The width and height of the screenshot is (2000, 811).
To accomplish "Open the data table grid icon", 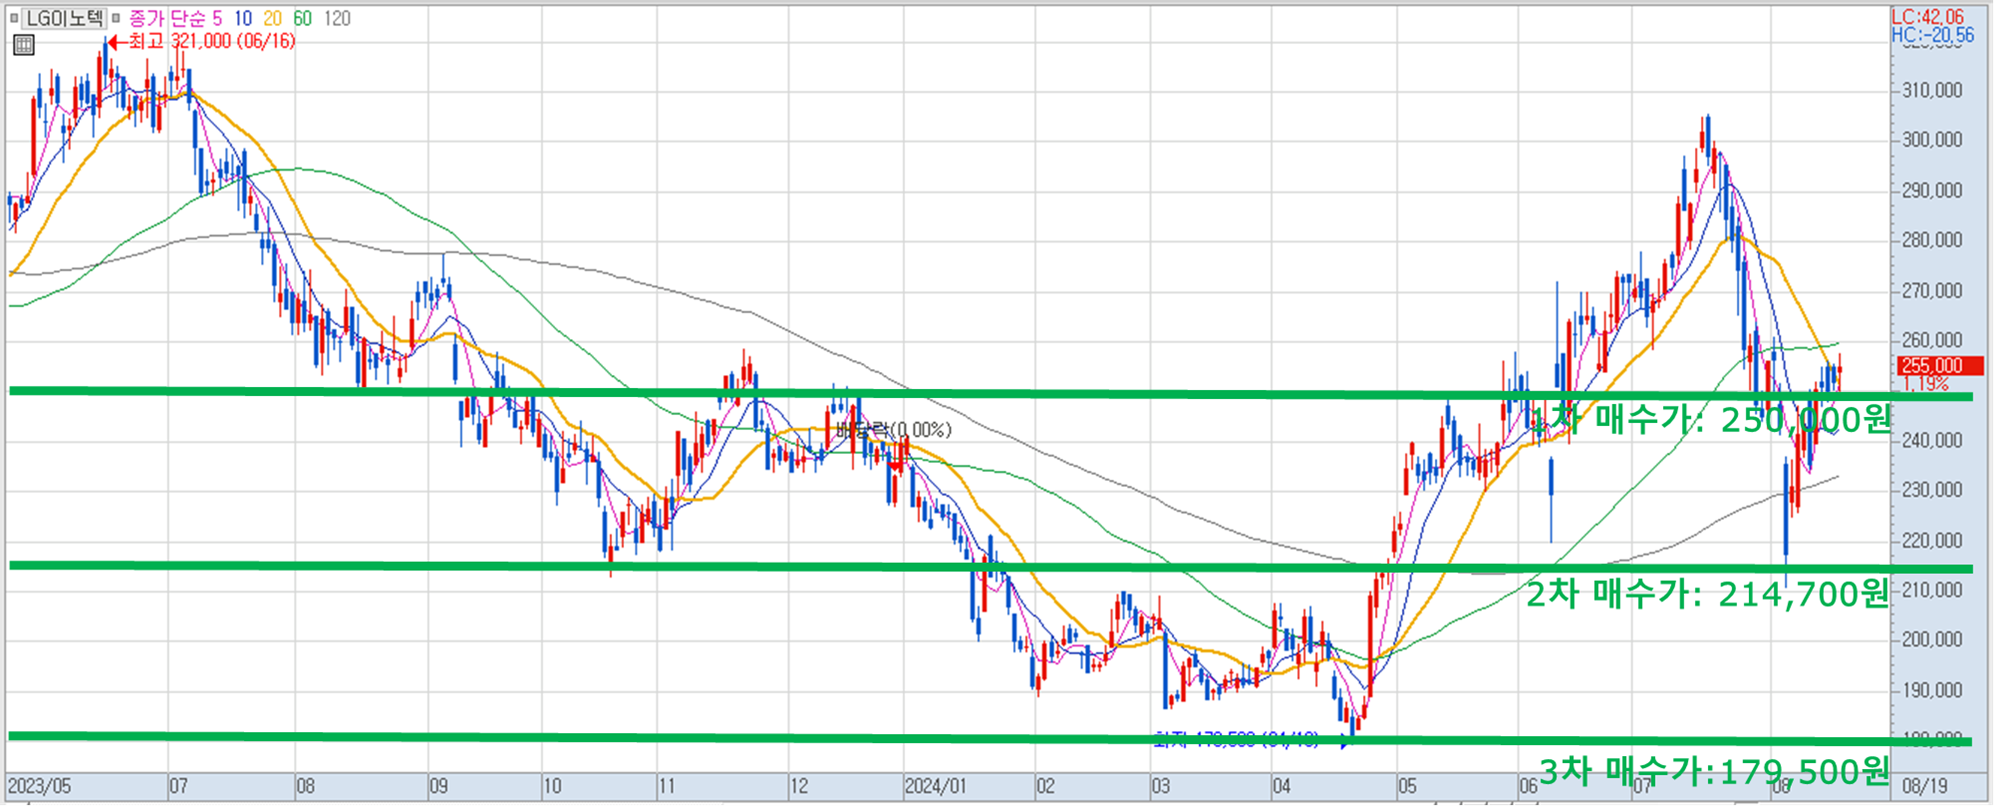I will (x=24, y=45).
